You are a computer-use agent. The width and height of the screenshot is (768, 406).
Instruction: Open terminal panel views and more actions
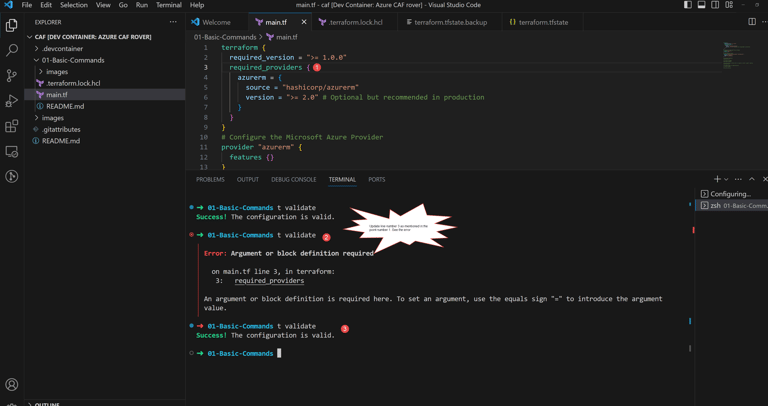pyautogui.click(x=738, y=179)
